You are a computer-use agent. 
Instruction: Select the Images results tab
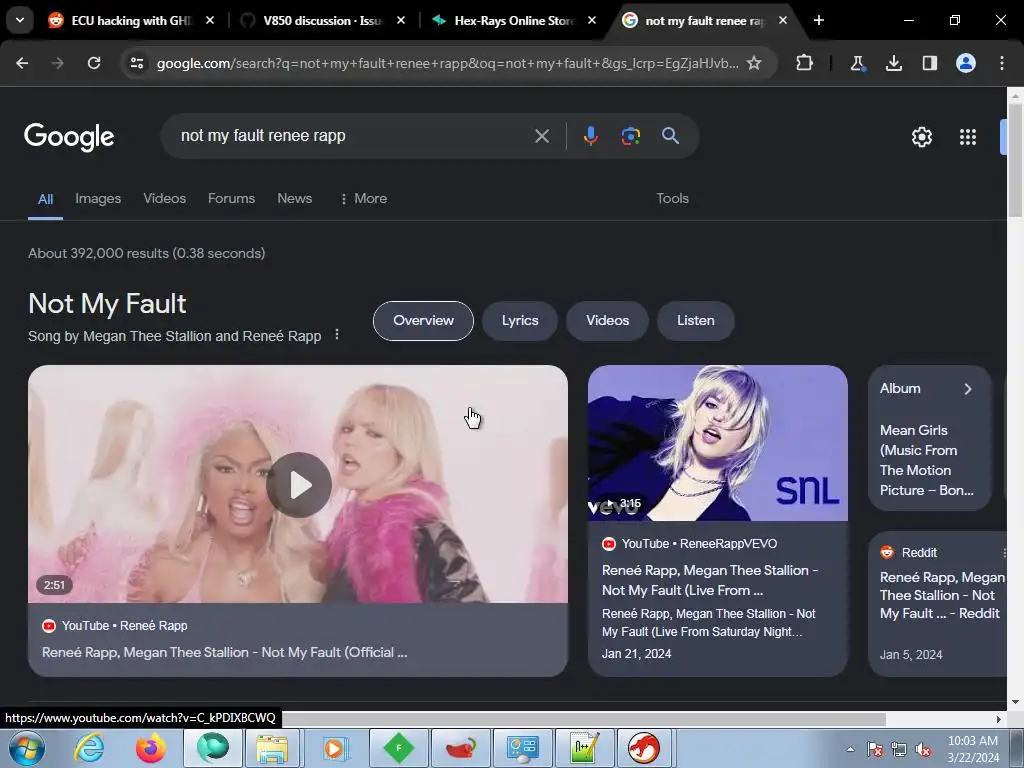[x=98, y=198]
